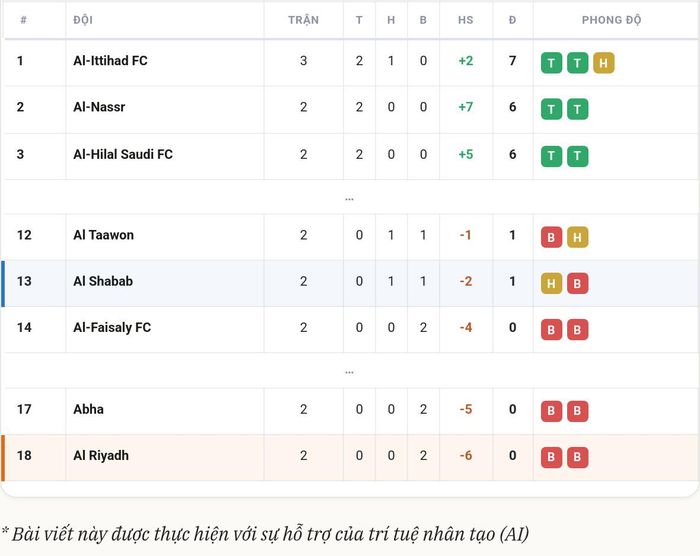Open the Al Shabab team link
This screenshot has width=700, height=556.
pos(103,281)
